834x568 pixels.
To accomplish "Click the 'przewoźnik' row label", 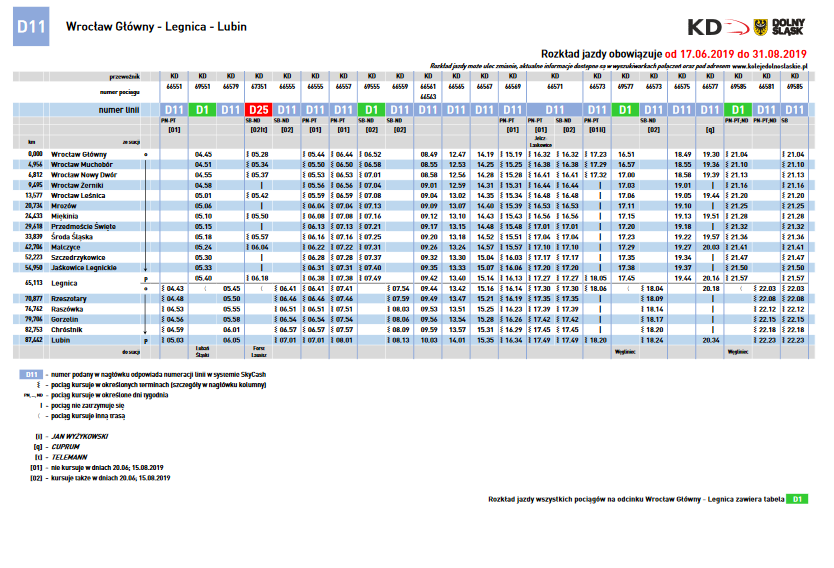I will point(129,75).
